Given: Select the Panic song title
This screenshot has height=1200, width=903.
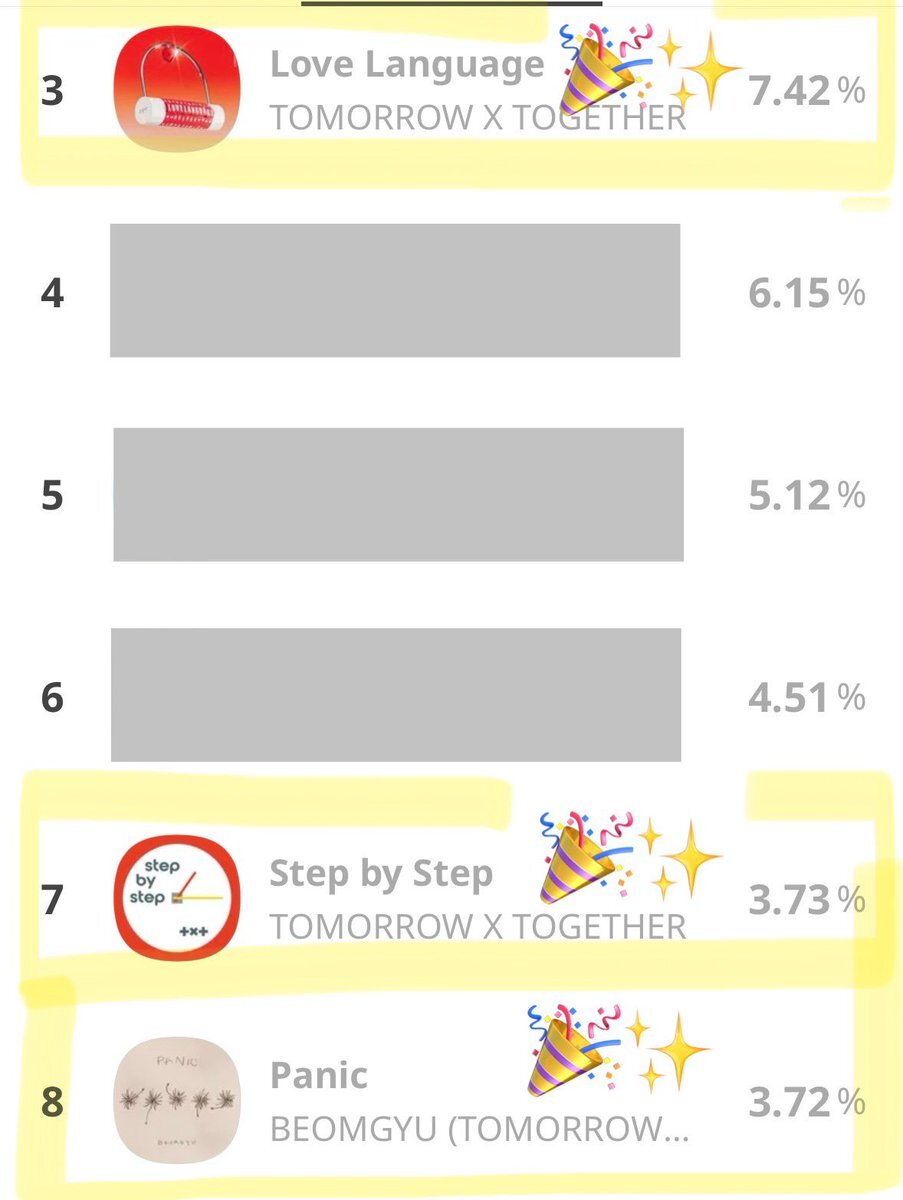Looking at the screenshot, I should 319,1075.
